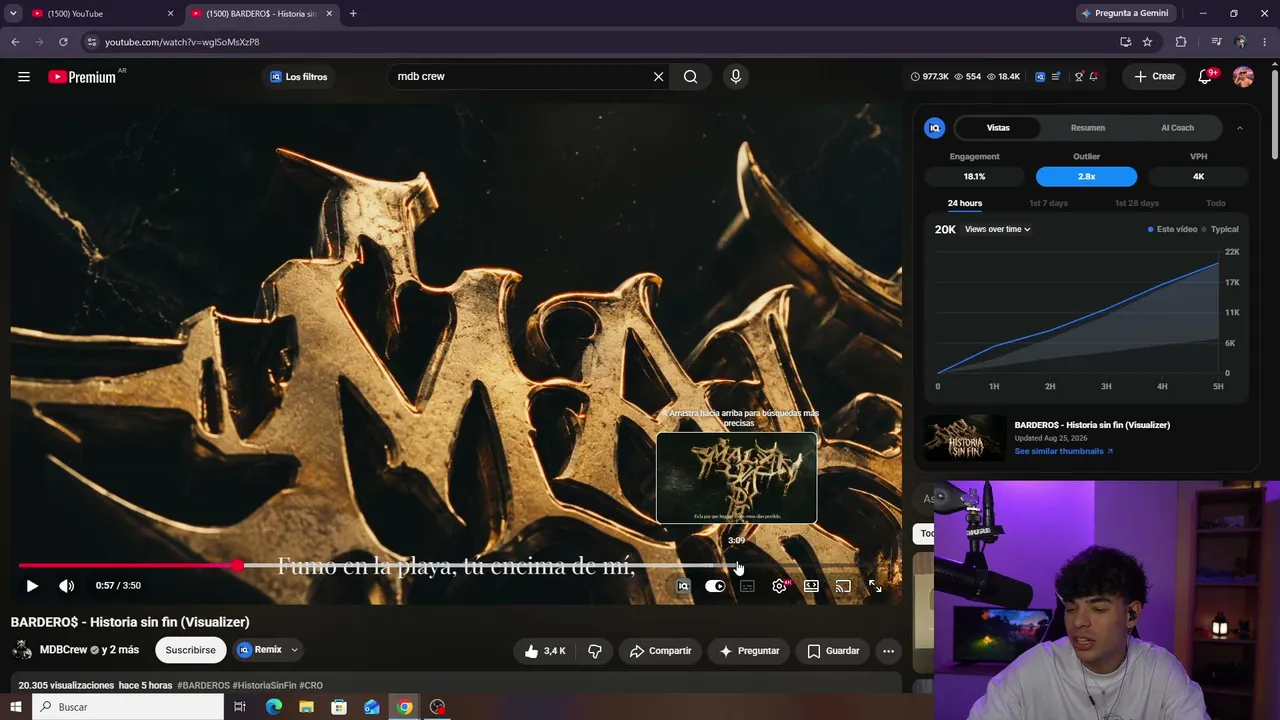The width and height of the screenshot is (1280, 720).
Task: Click the Crear button
Action: point(1154,77)
